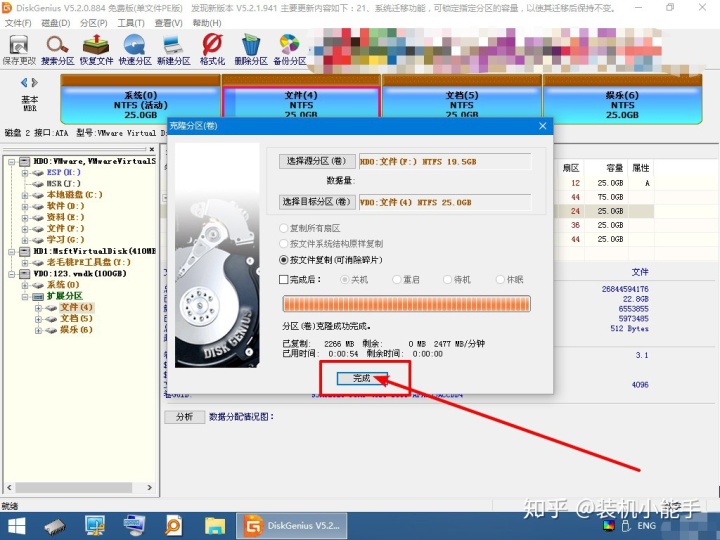720x540 pixels.
Task: Switch to DiskGenius V5.2 taskbar button
Action: (291, 526)
